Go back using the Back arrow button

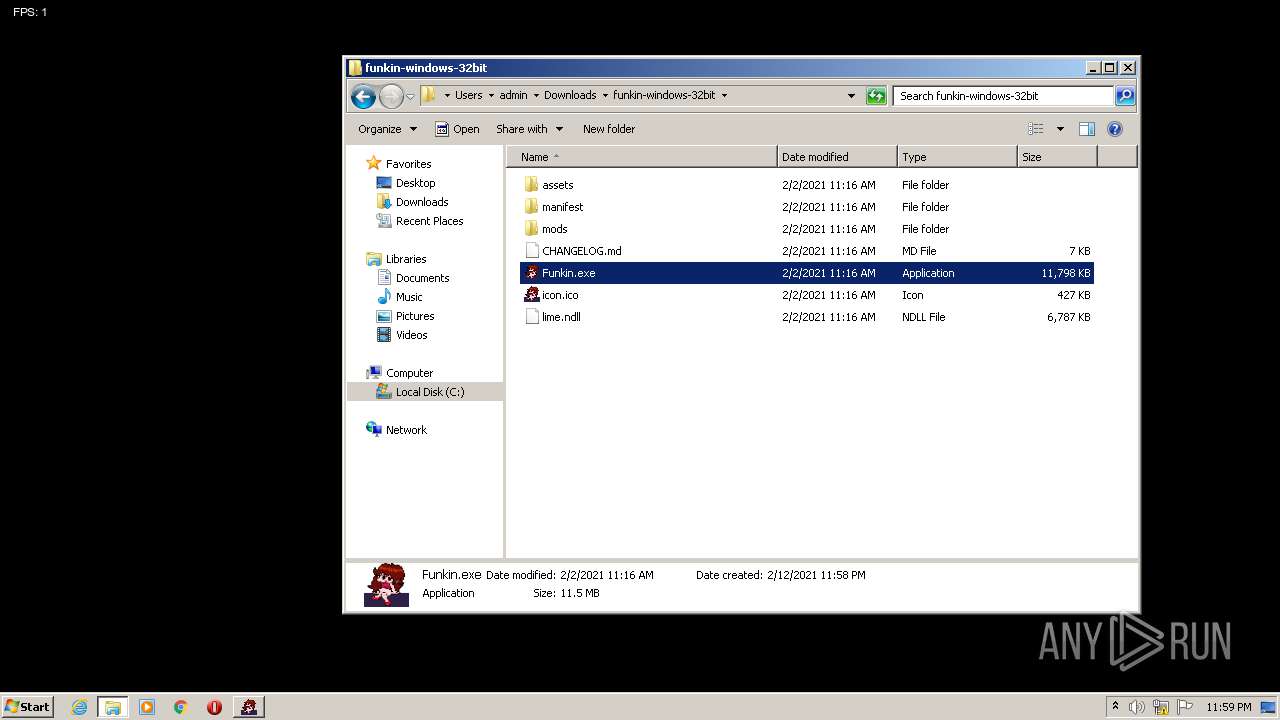coord(363,96)
